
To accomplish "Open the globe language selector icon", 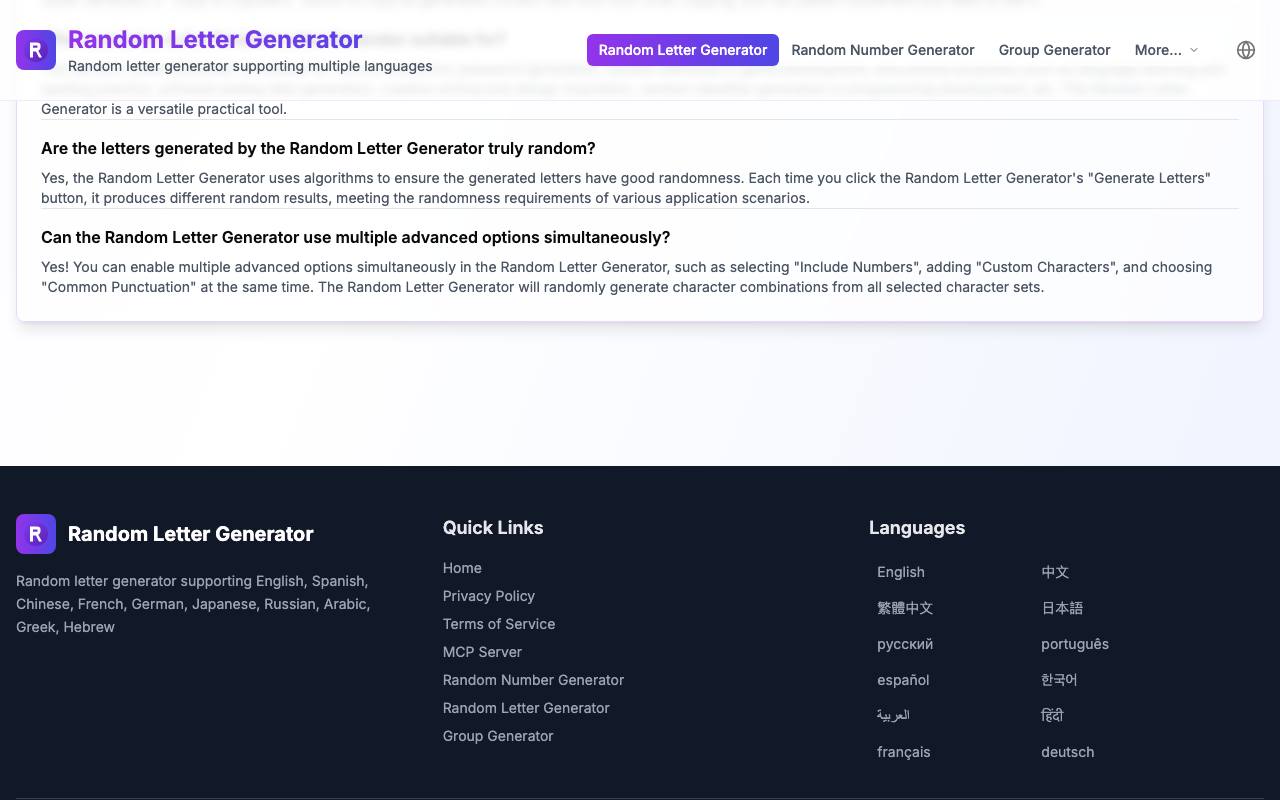I will pyautogui.click(x=1246, y=50).
